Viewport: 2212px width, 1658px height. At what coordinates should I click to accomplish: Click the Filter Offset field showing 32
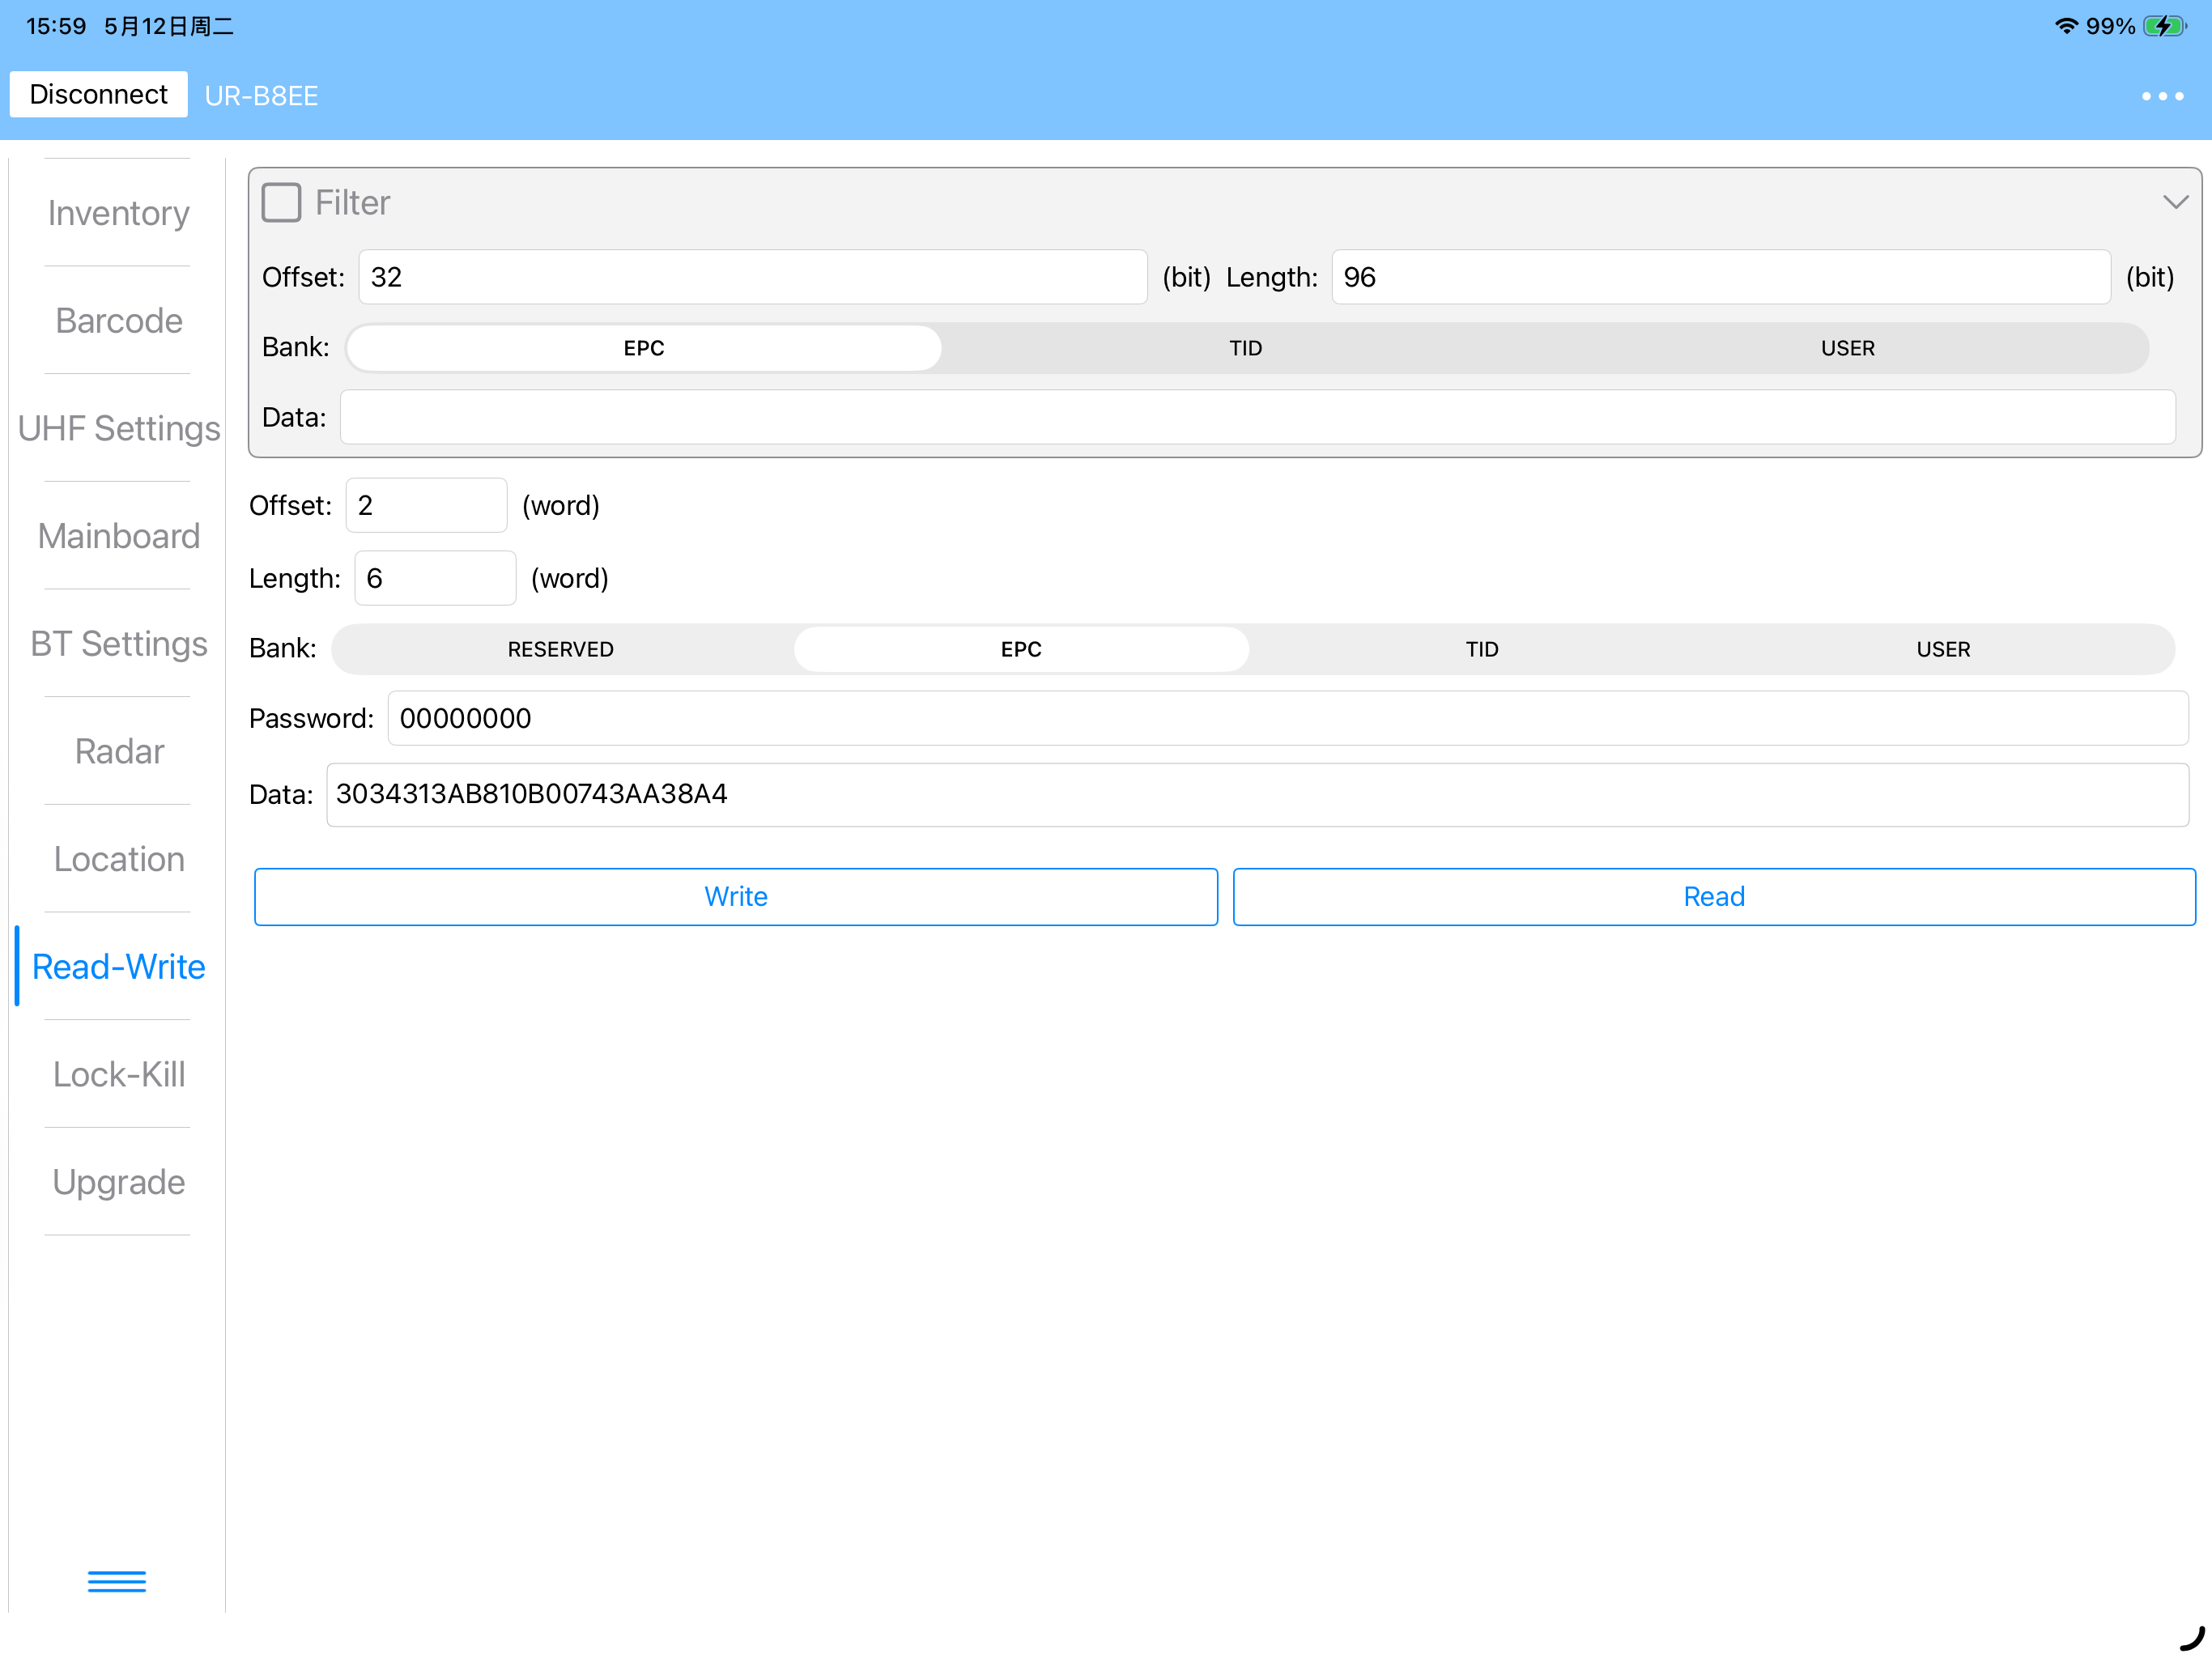pyautogui.click(x=752, y=277)
